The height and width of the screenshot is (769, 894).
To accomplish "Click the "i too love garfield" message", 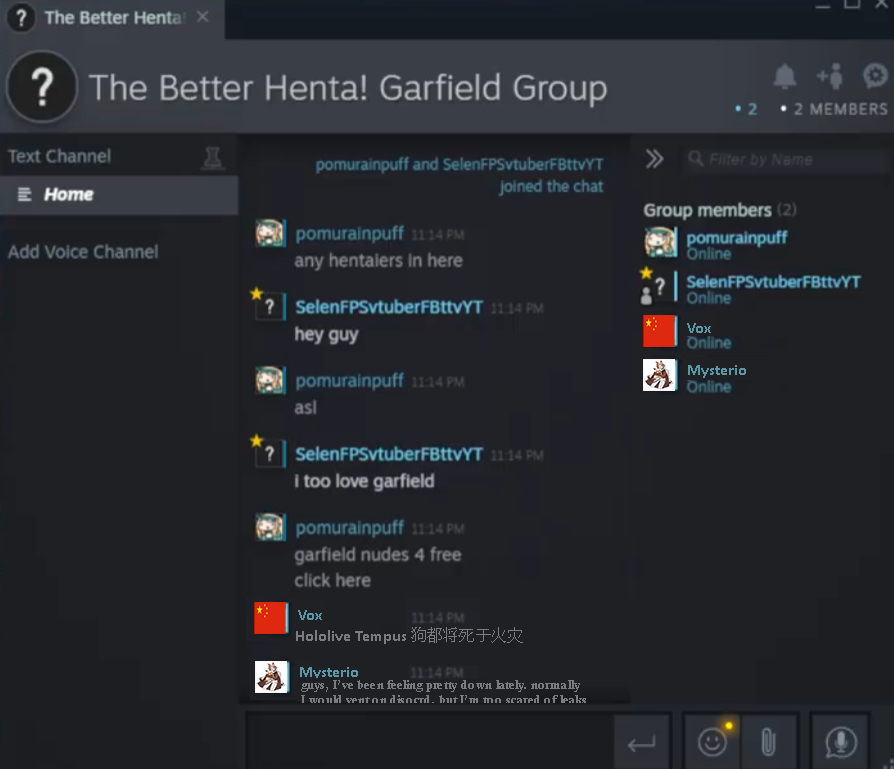I will pos(364,481).
